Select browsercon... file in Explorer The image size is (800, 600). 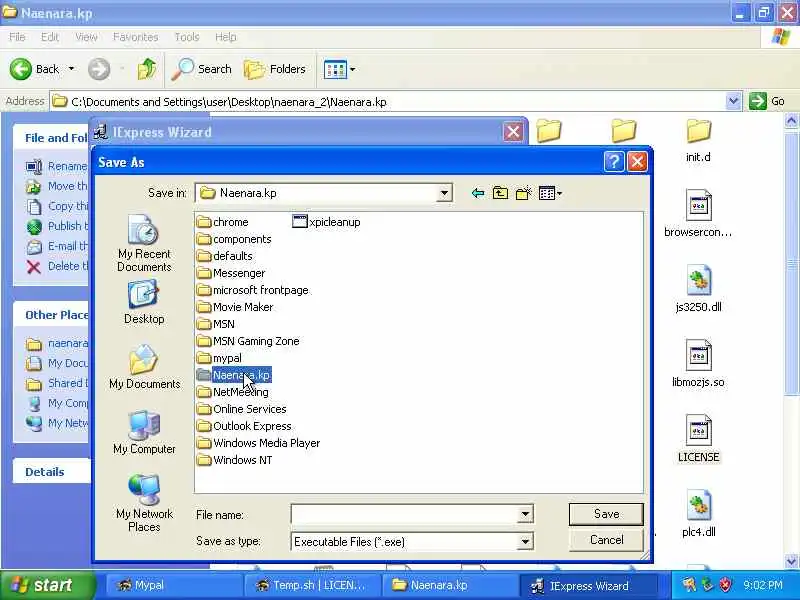tap(698, 214)
